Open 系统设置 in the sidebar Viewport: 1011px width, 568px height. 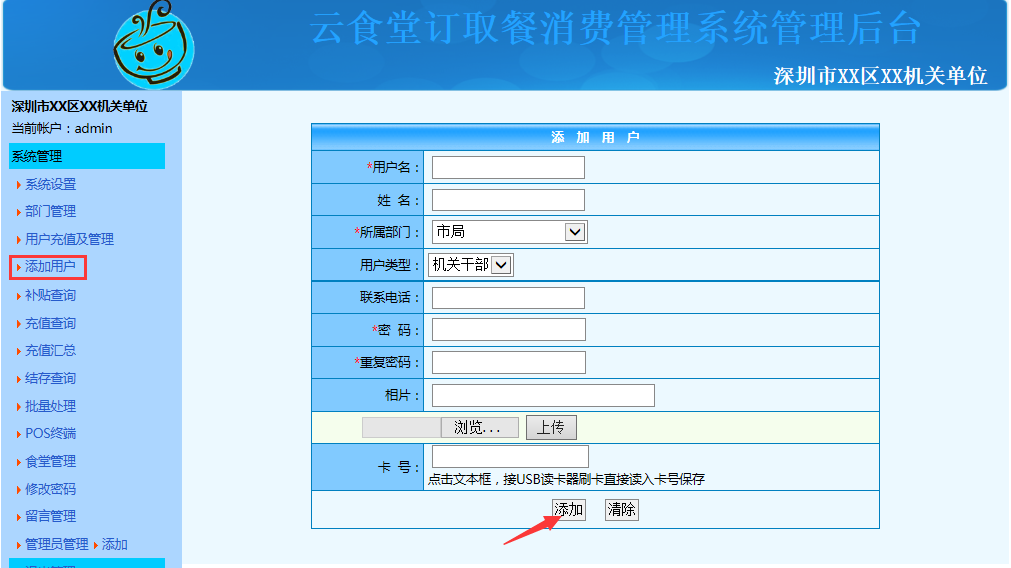[x=50, y=184]
